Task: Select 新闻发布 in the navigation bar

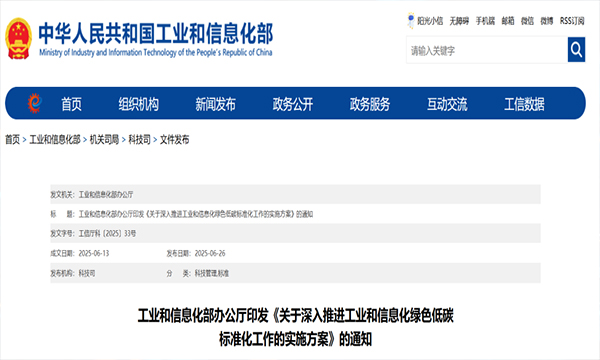Action: [215, 104]
